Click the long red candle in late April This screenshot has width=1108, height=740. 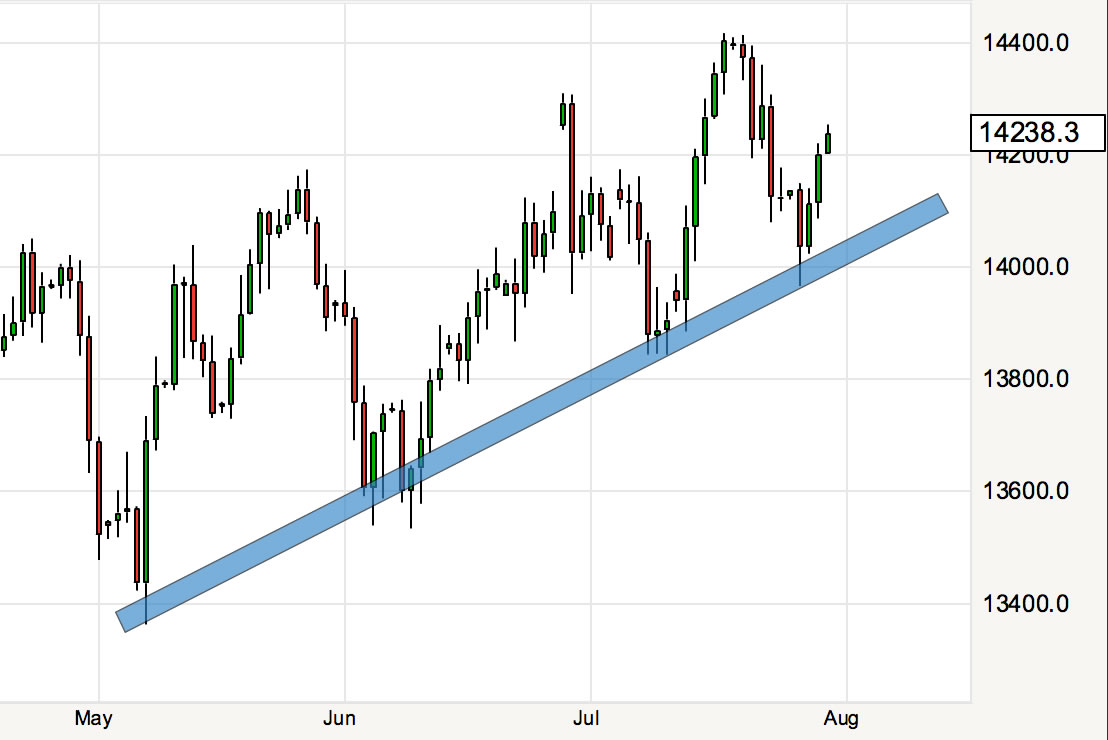pyautogui.click(x=89, y=388)
